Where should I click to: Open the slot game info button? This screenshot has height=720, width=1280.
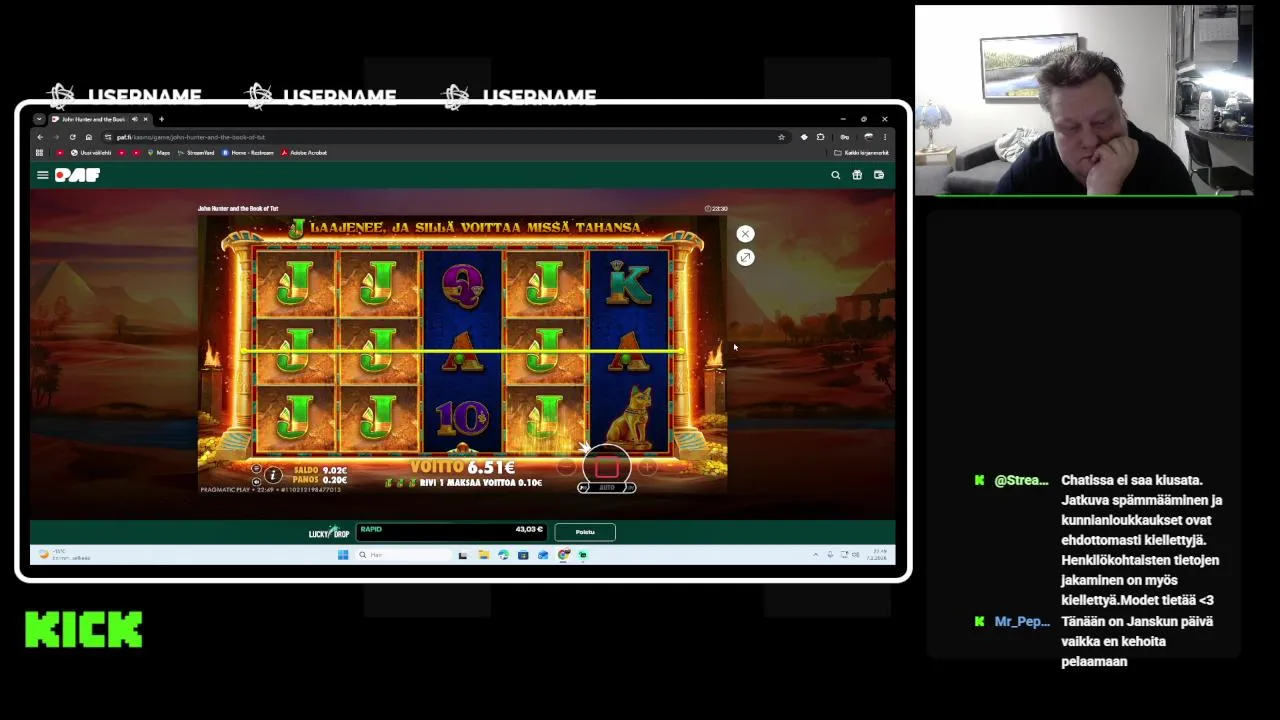tap(272, 476)
